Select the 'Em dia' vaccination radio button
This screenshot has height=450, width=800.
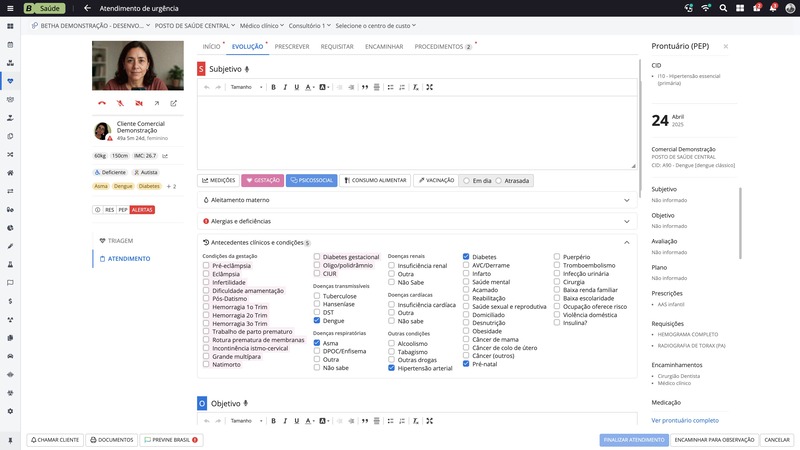coord(467,181)
